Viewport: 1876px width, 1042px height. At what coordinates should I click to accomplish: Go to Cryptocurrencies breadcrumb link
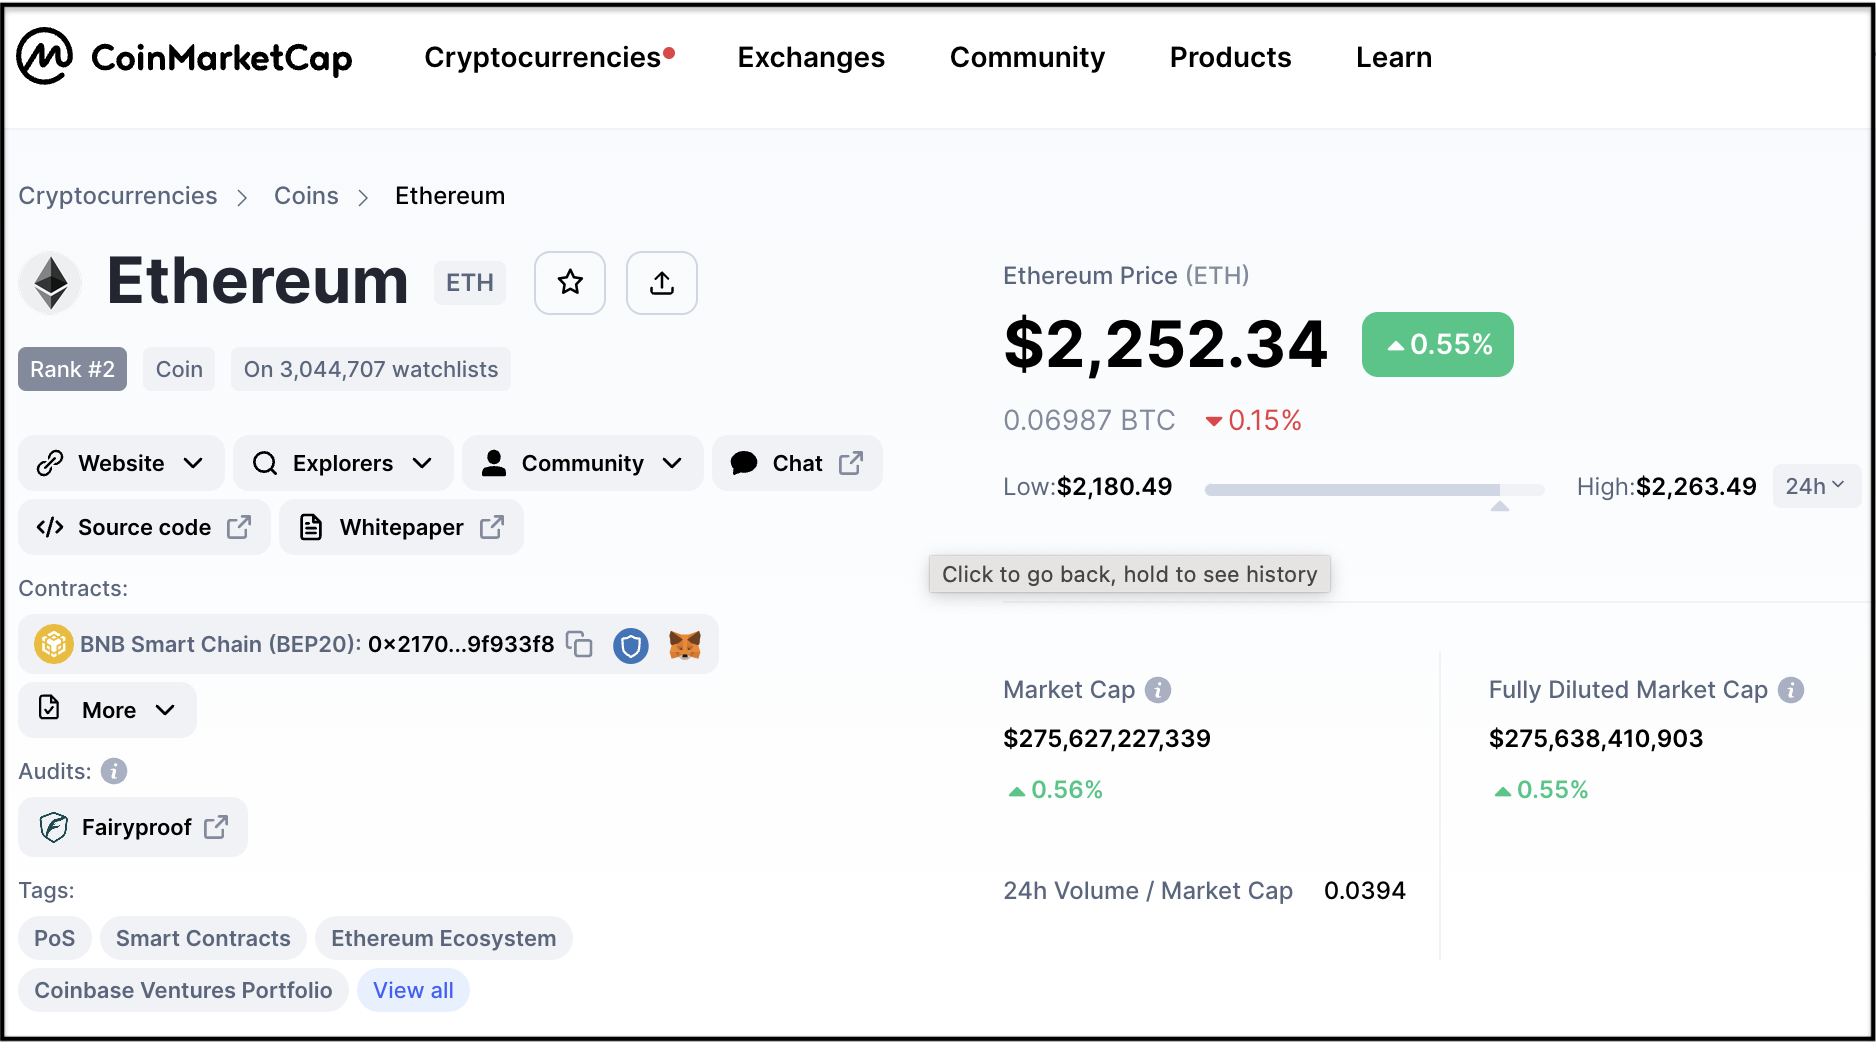(x=118, y=196)
